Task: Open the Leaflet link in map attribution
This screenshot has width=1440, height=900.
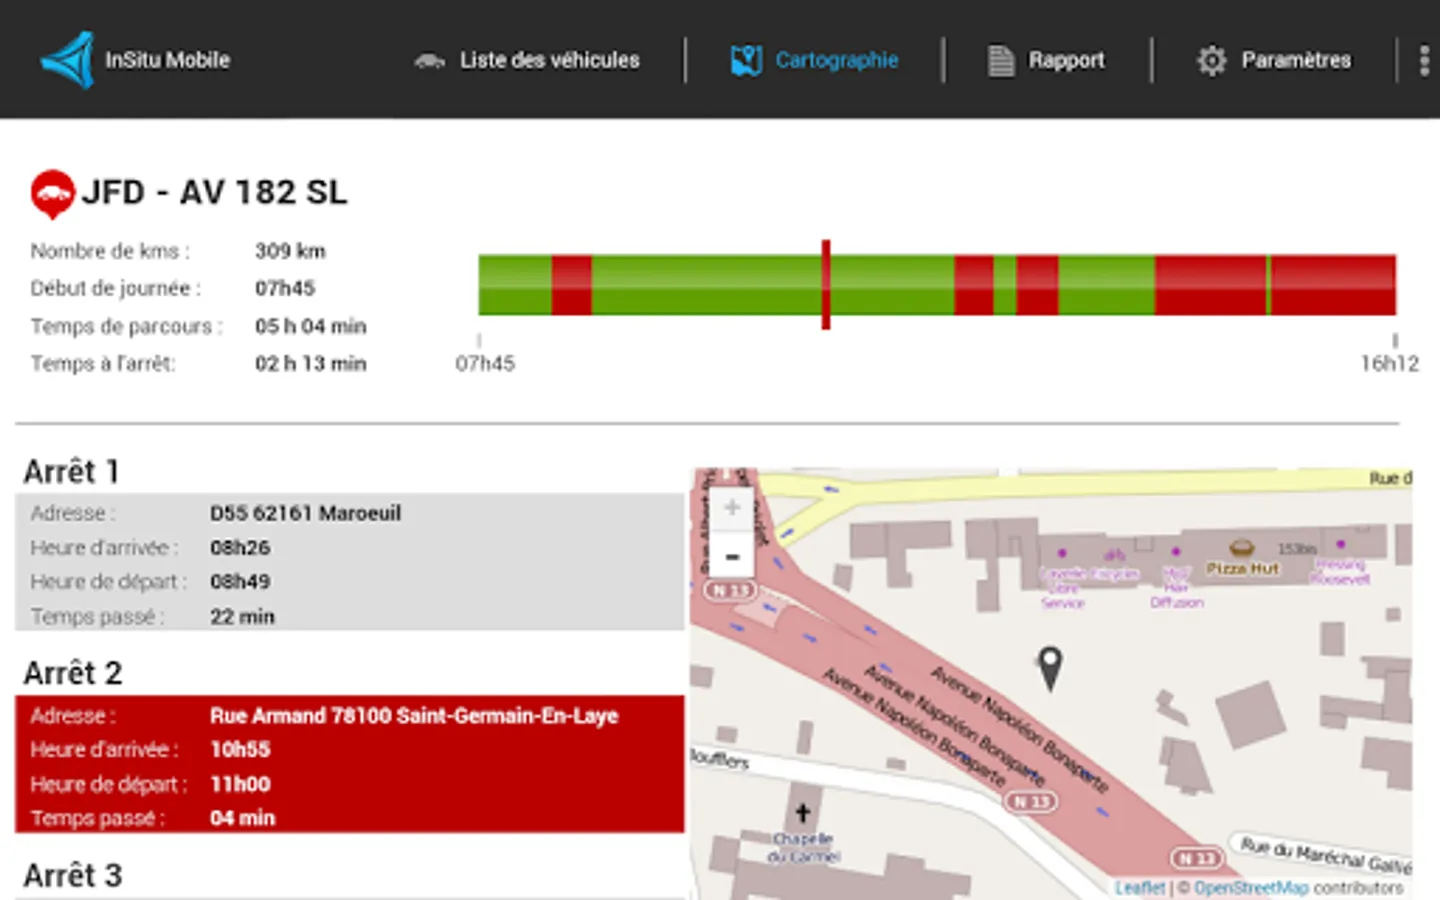Action: pos(1140,888)
